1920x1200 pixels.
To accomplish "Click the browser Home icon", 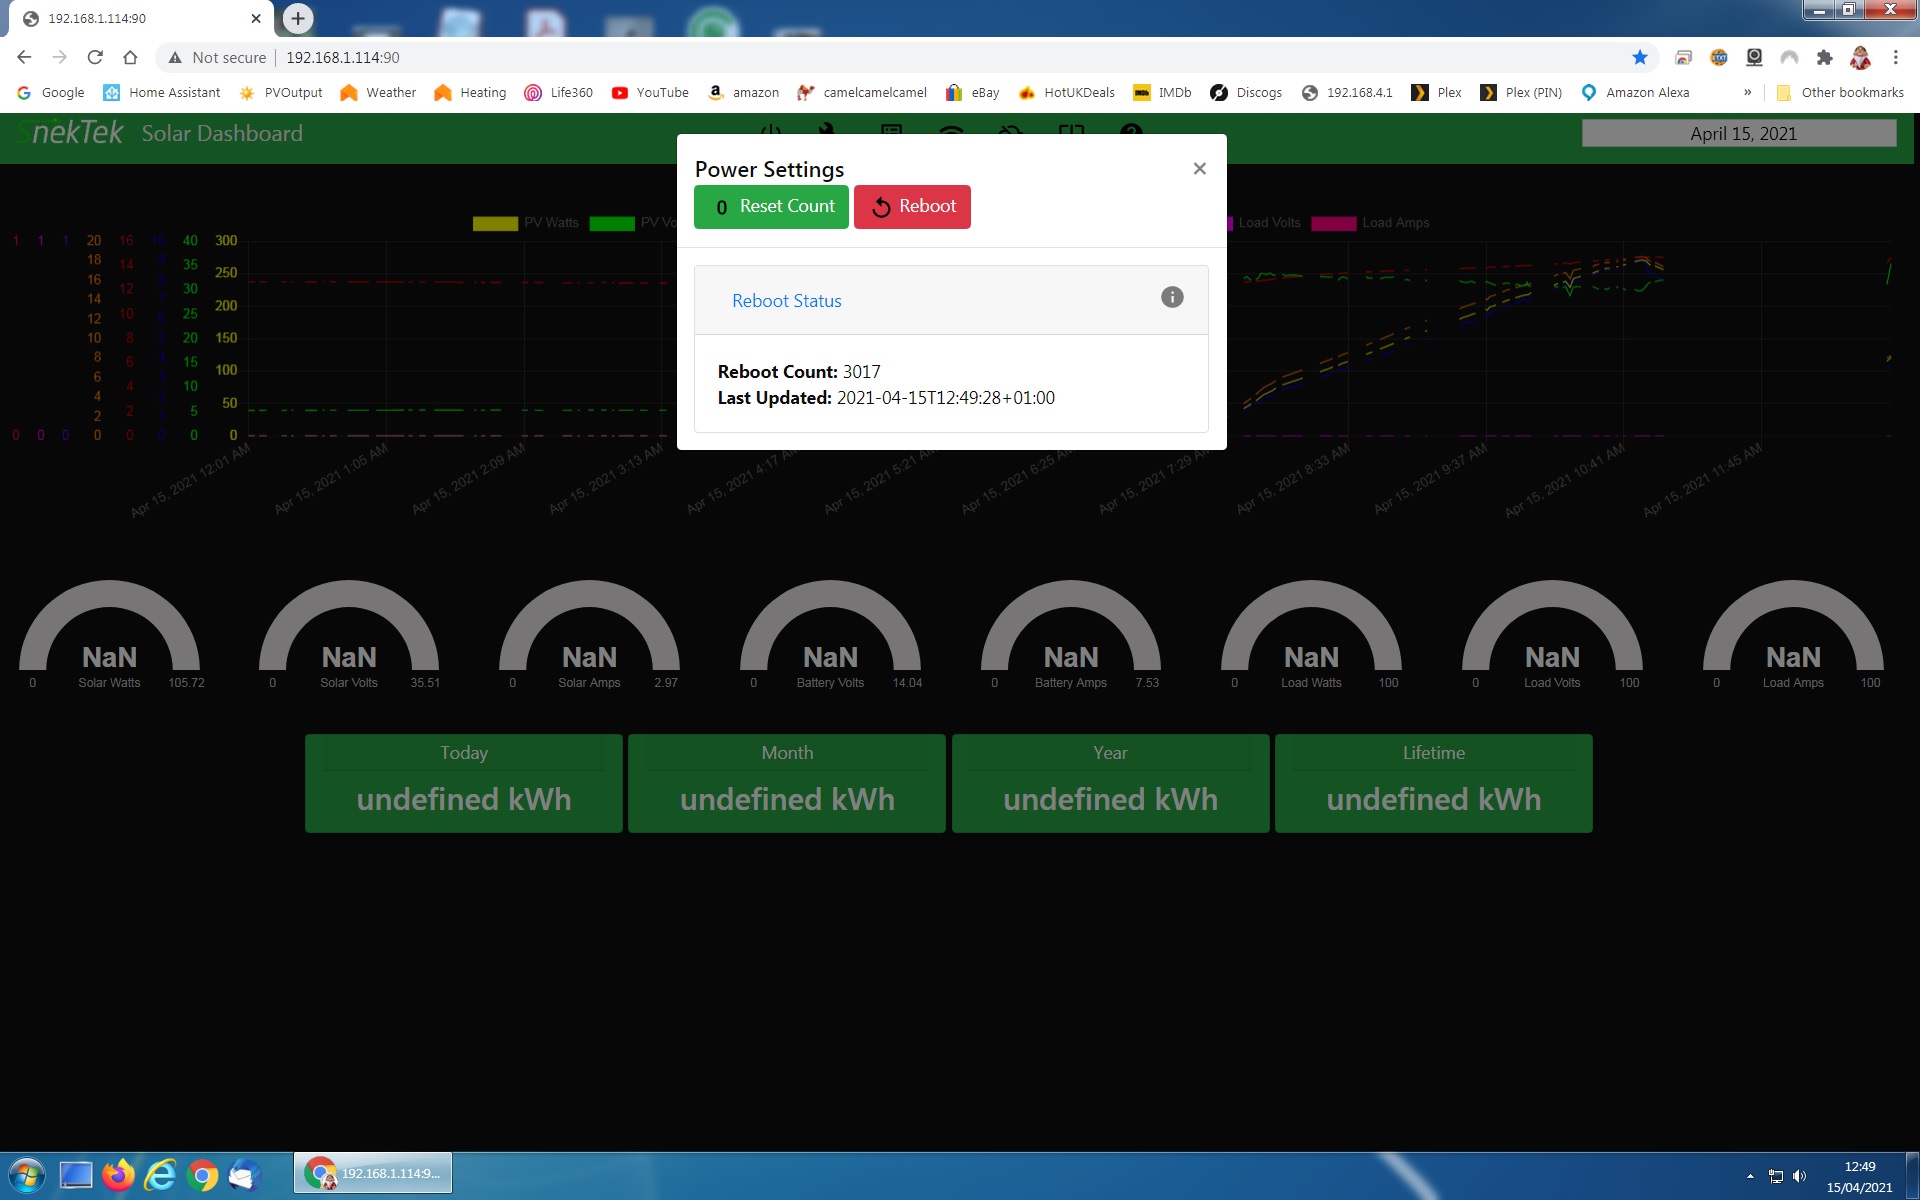I will [130, 58].
